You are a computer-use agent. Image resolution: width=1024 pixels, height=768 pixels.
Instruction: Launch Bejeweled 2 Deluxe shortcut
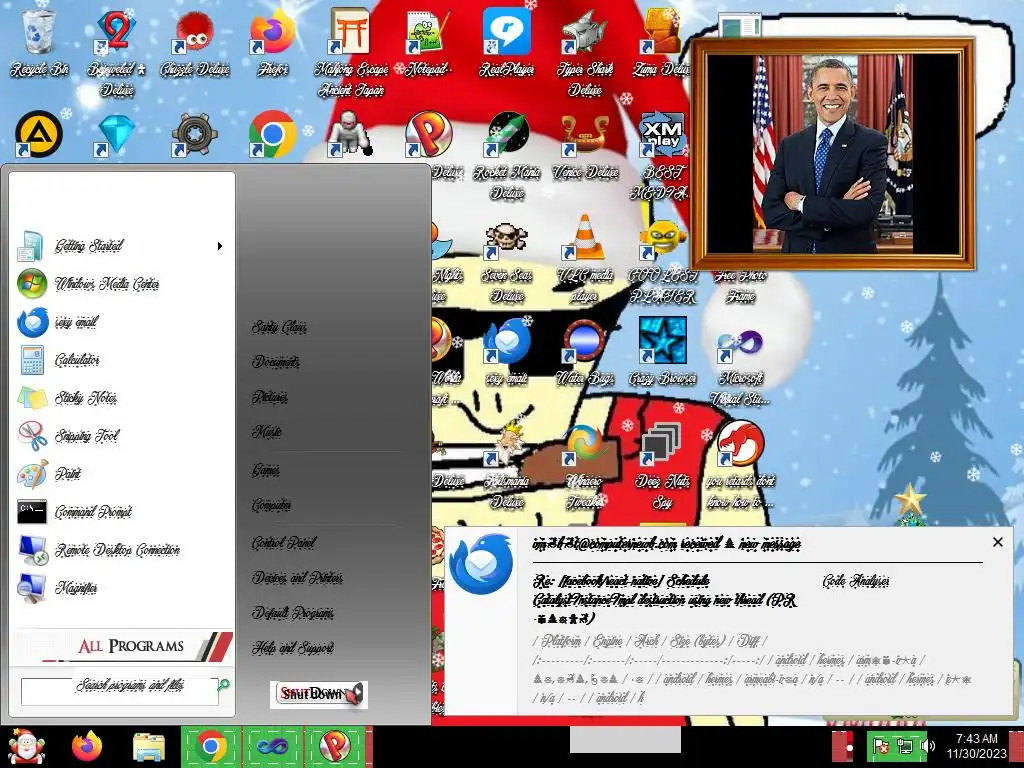(116, 52)
